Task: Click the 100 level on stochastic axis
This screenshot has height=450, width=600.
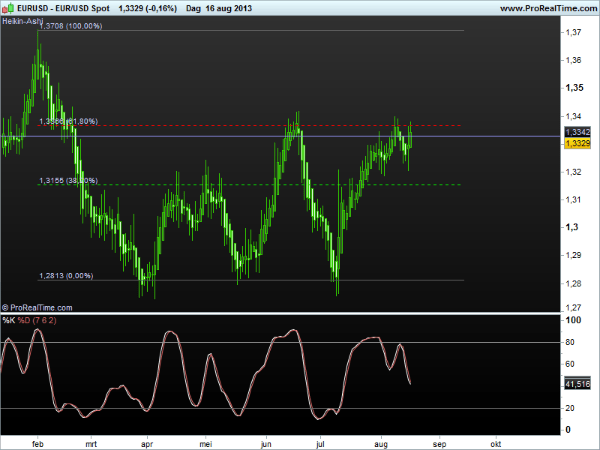Action: coord(573,320)
